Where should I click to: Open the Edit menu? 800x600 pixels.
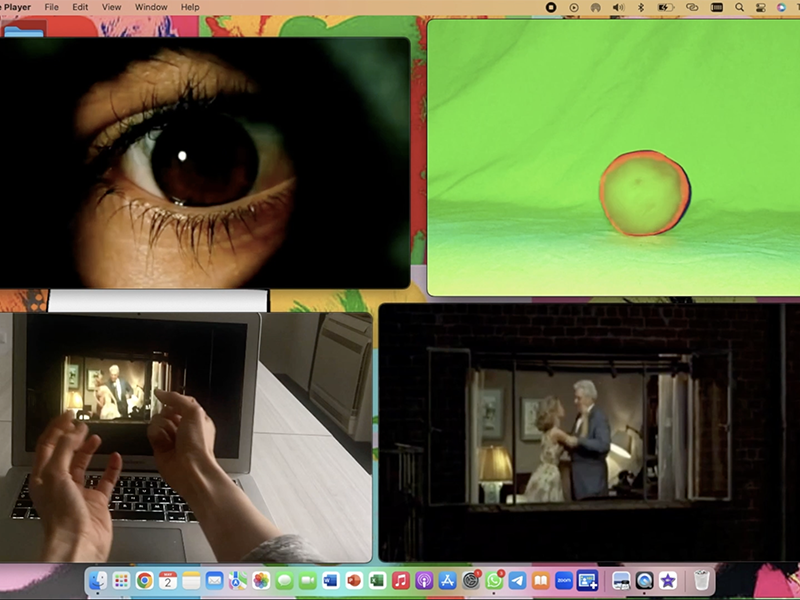tap(80, 7)
